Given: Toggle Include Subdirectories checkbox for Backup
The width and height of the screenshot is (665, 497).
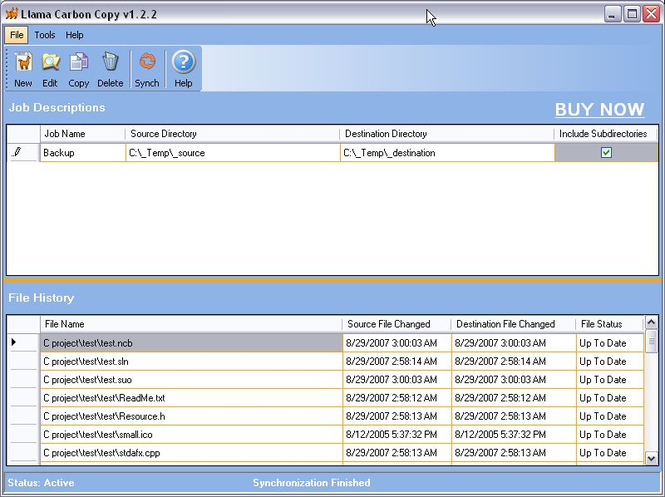Looking at the screenshot, I should 606,153.
